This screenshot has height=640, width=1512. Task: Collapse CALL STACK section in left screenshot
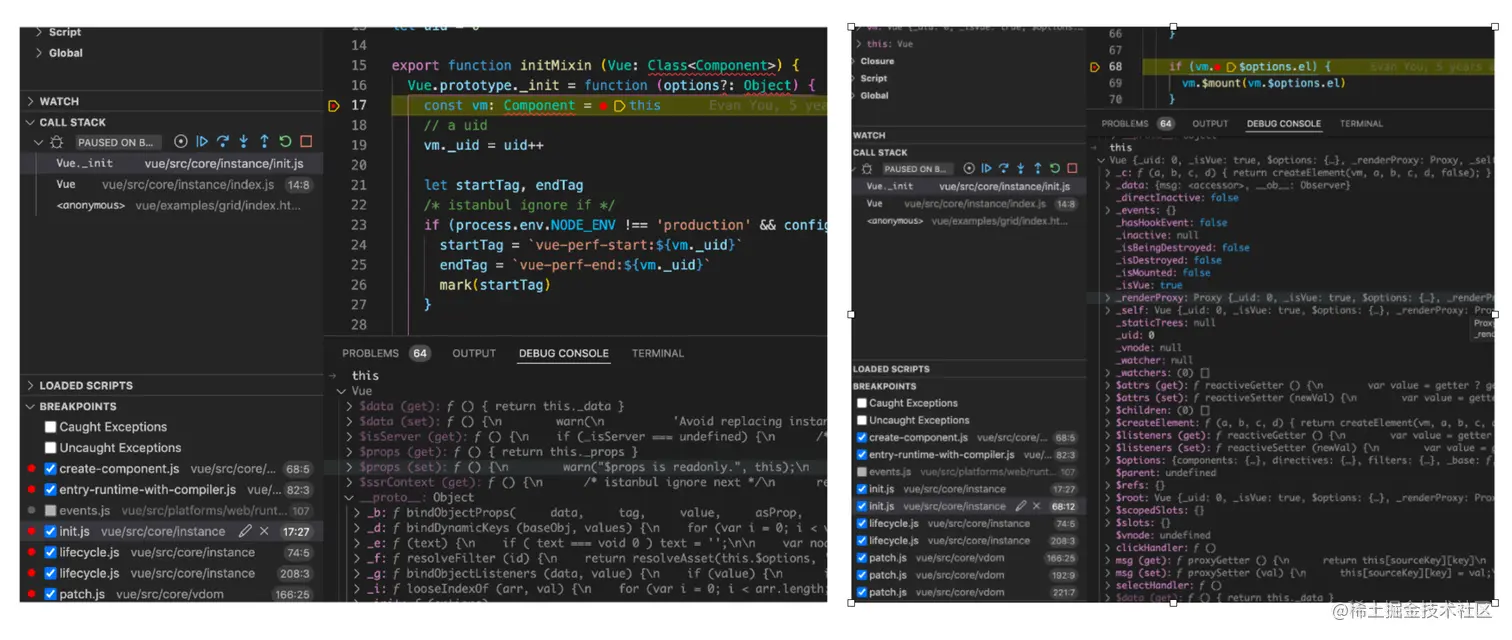[x=30, y=122]
